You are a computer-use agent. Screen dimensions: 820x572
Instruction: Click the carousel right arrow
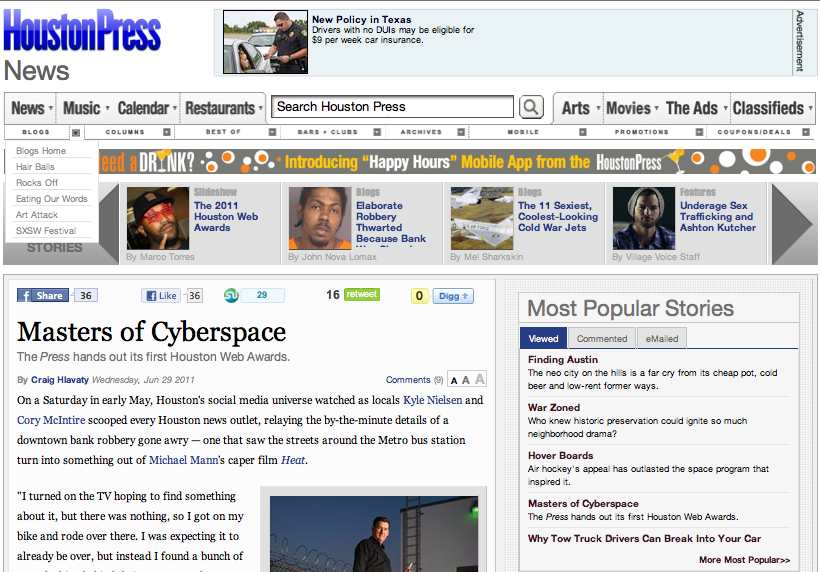[x=792, y=224]
